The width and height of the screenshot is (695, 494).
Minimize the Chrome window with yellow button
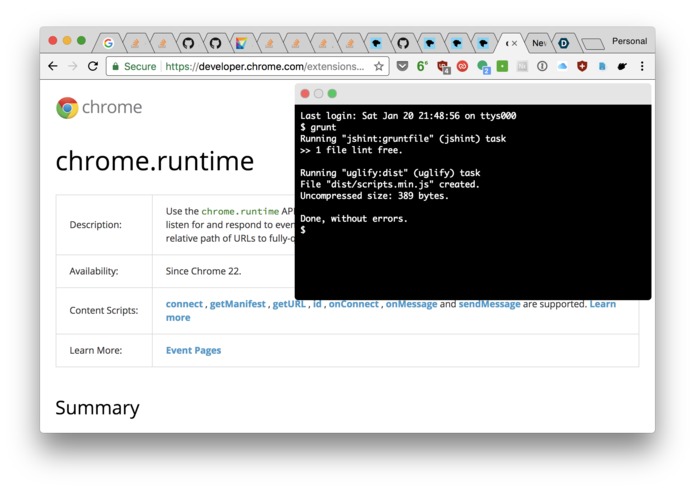[67, 41]
